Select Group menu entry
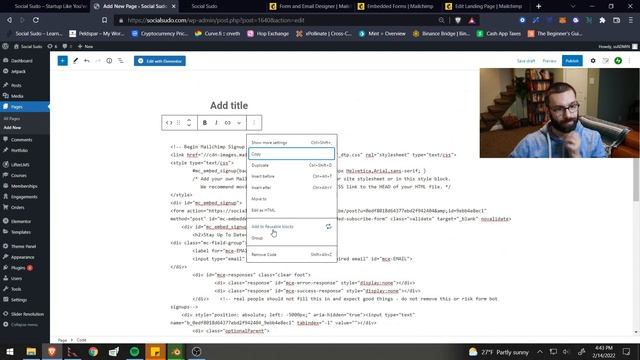 pos(291,238)
